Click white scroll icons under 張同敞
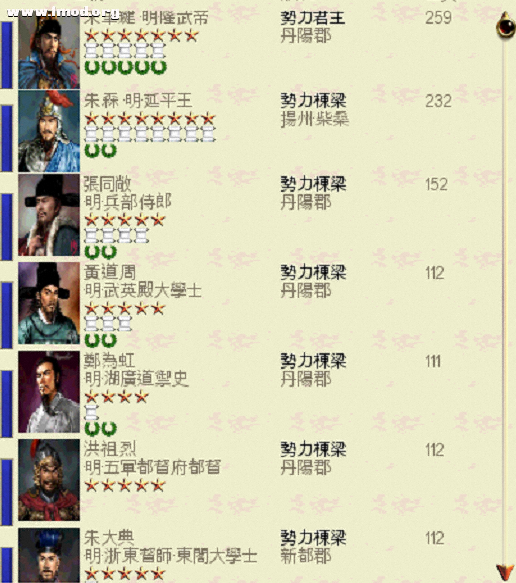Image resolution: width=516 pixels, height=583 pixels. coord(117,236)
